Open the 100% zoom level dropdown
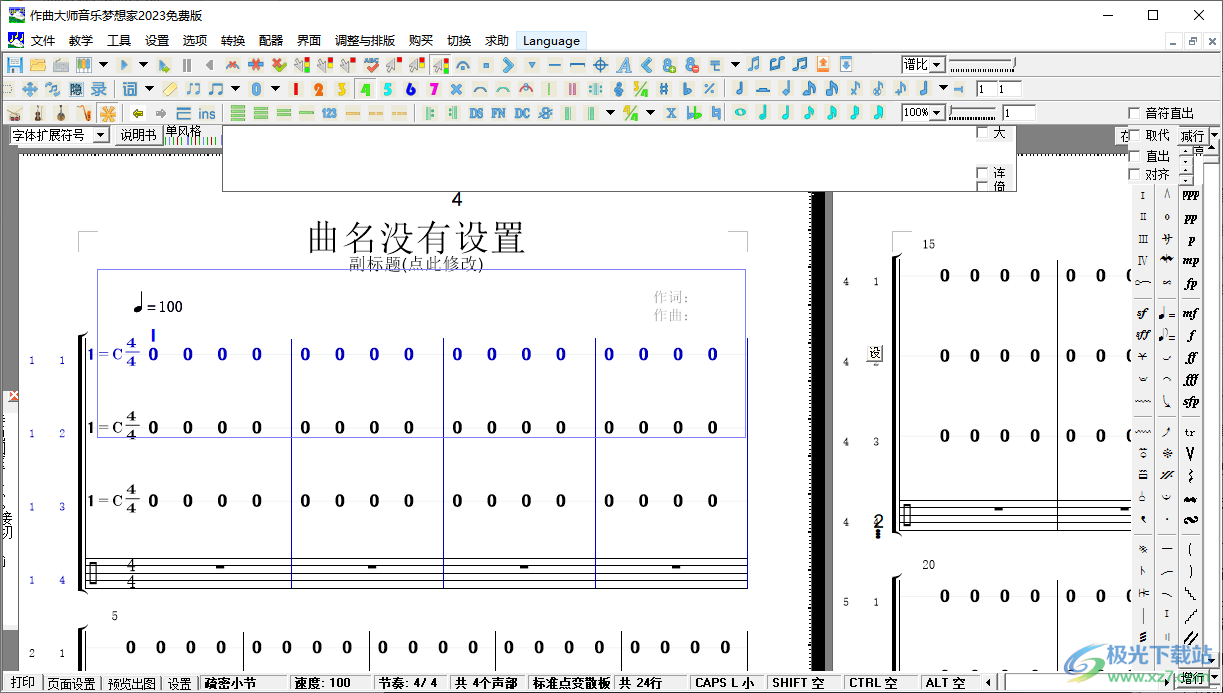Screen dimensions: 1223x693 point(936,112)
